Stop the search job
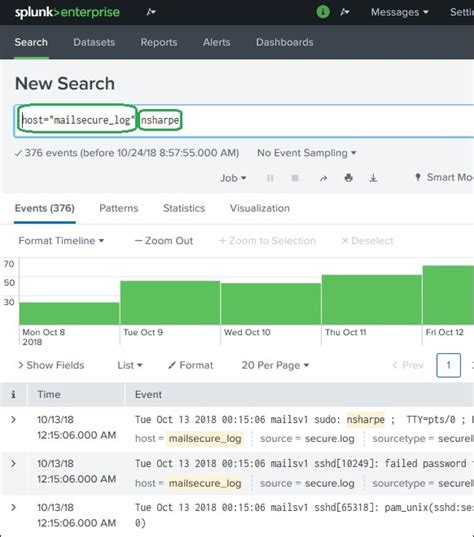Viewport: 474px width, 537px height. (x=295, y=178)
